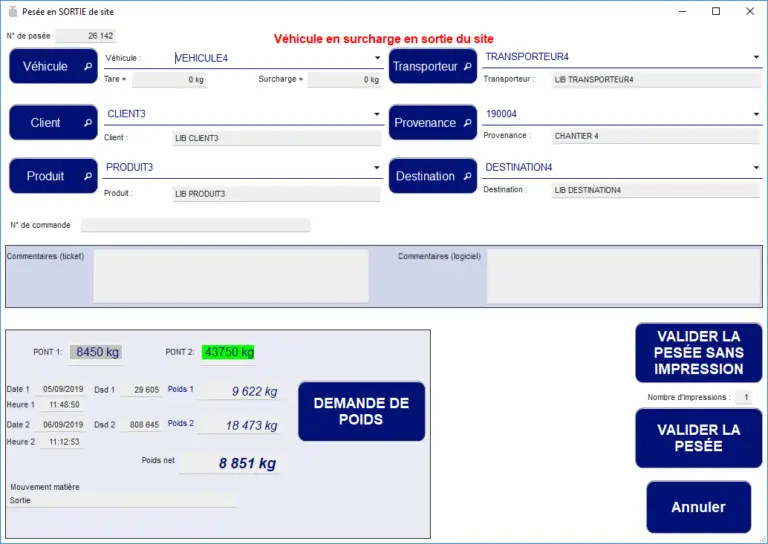Click the LIB CLIENT3 label field
The height and width of the screenshot is (544, 768).
pos(277,138)
